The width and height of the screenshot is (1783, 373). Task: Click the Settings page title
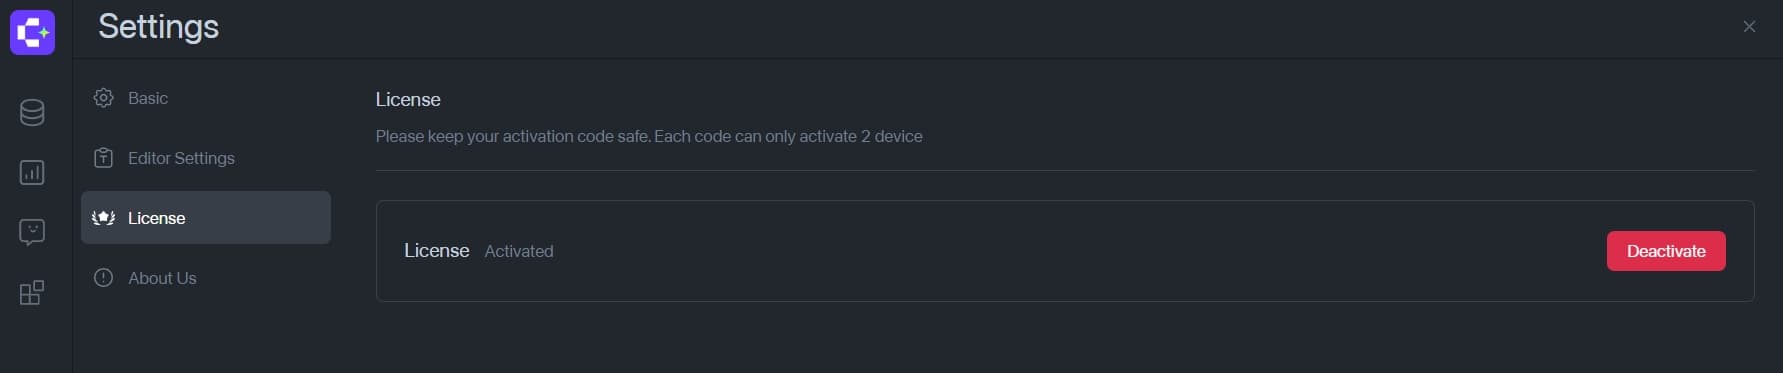[158, 27]
